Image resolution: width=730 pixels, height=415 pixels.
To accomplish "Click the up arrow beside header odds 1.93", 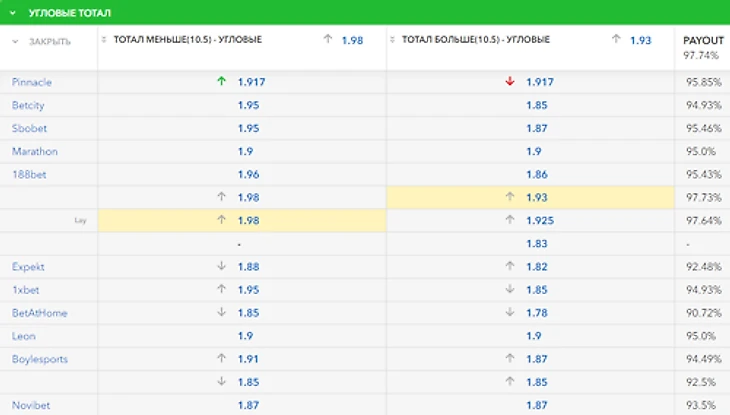I will tap(616, 40).
